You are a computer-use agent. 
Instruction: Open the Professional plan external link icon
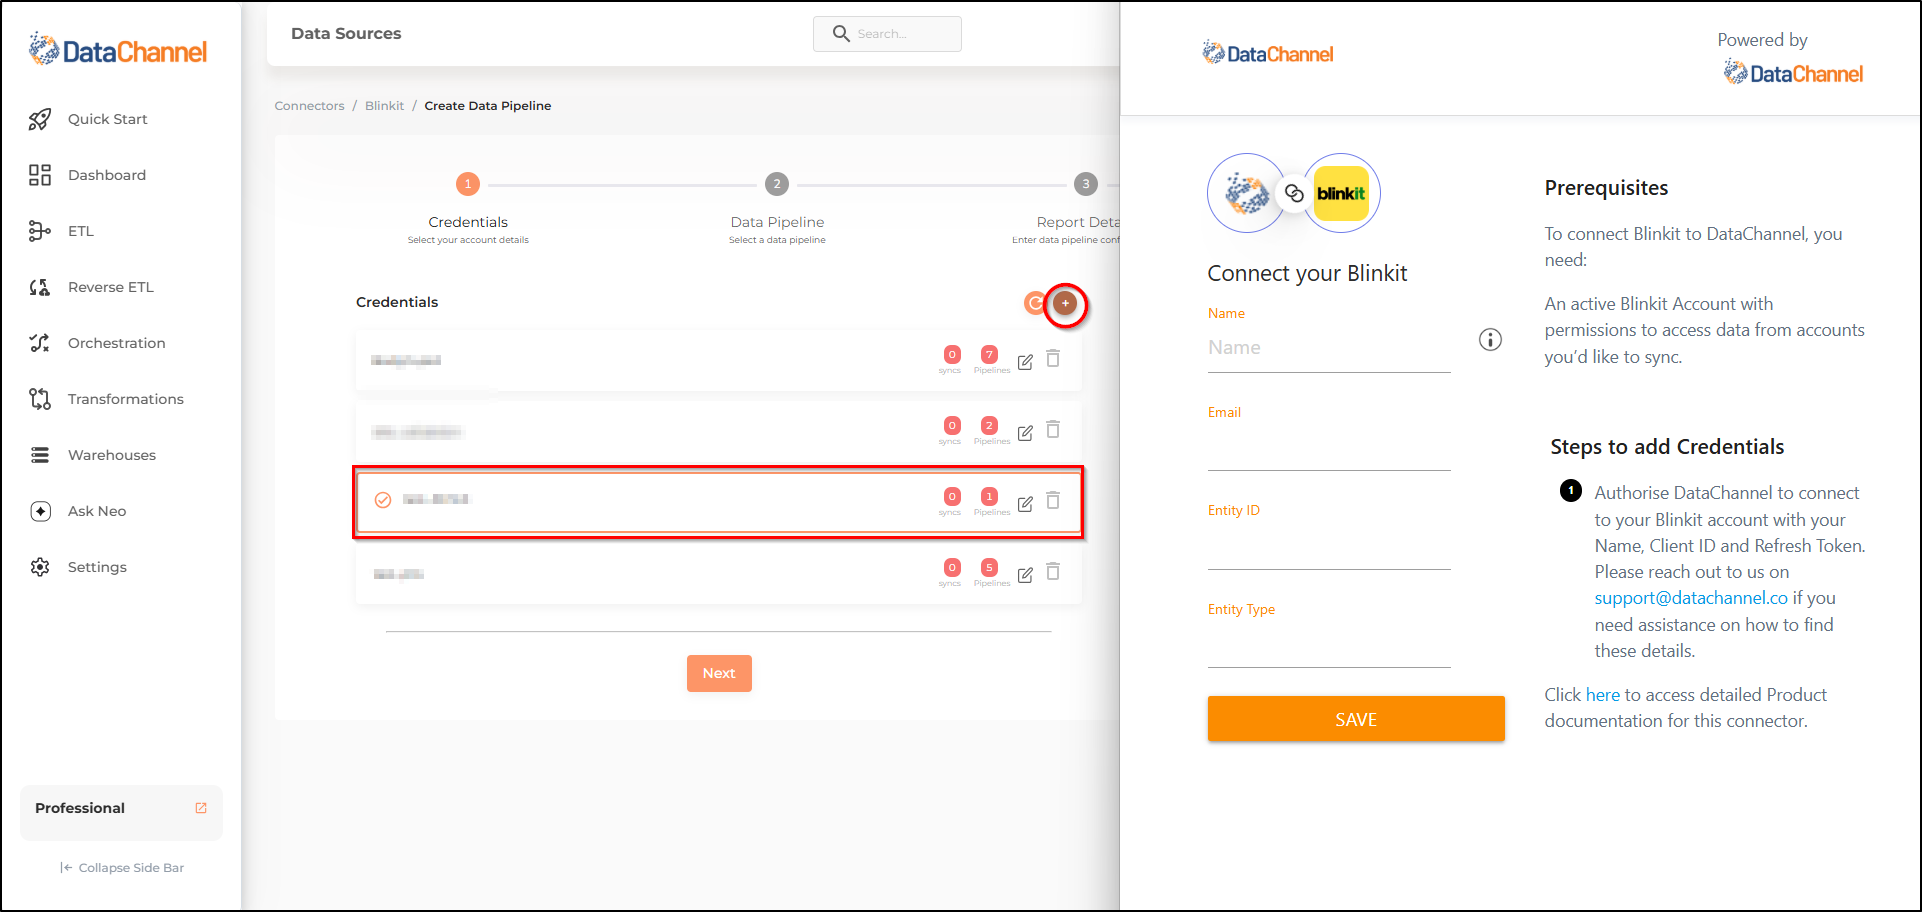(x=201, y=808)
